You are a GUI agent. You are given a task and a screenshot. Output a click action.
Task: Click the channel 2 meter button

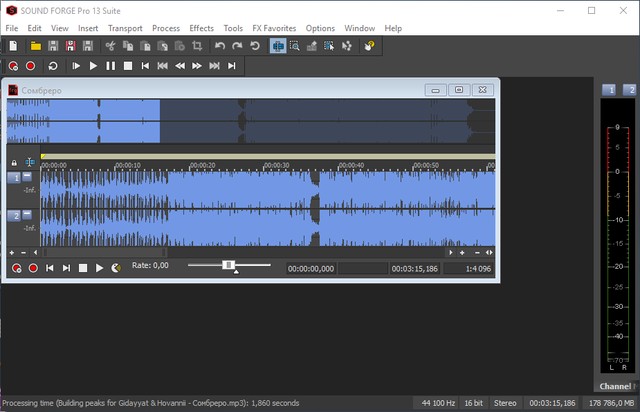tap(630, 91)
